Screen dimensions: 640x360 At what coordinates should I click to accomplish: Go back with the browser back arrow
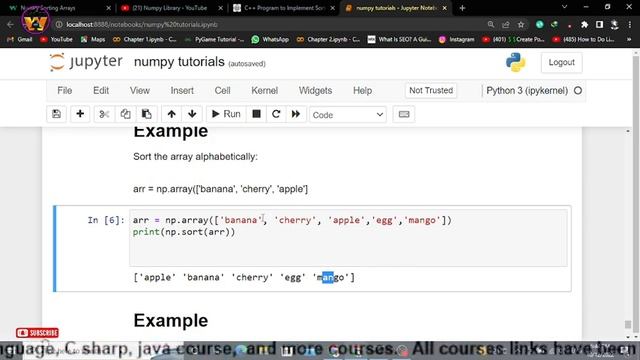(x=10, y=24)
